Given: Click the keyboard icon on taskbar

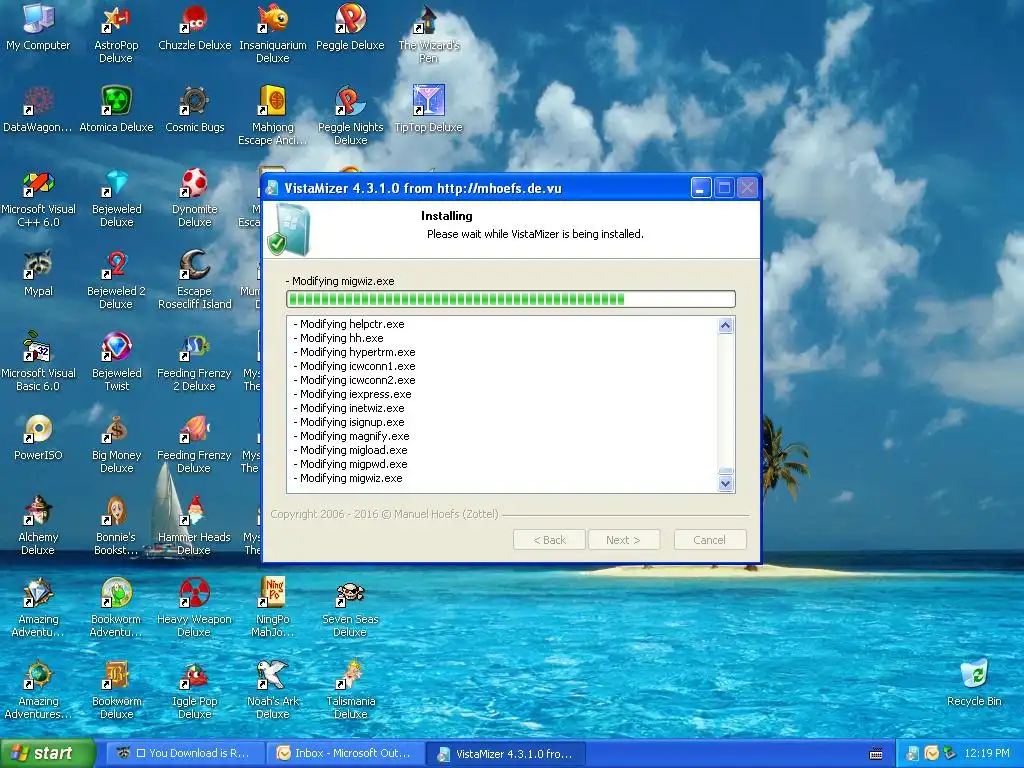Looking at the screenshot, I should [876, 754].
